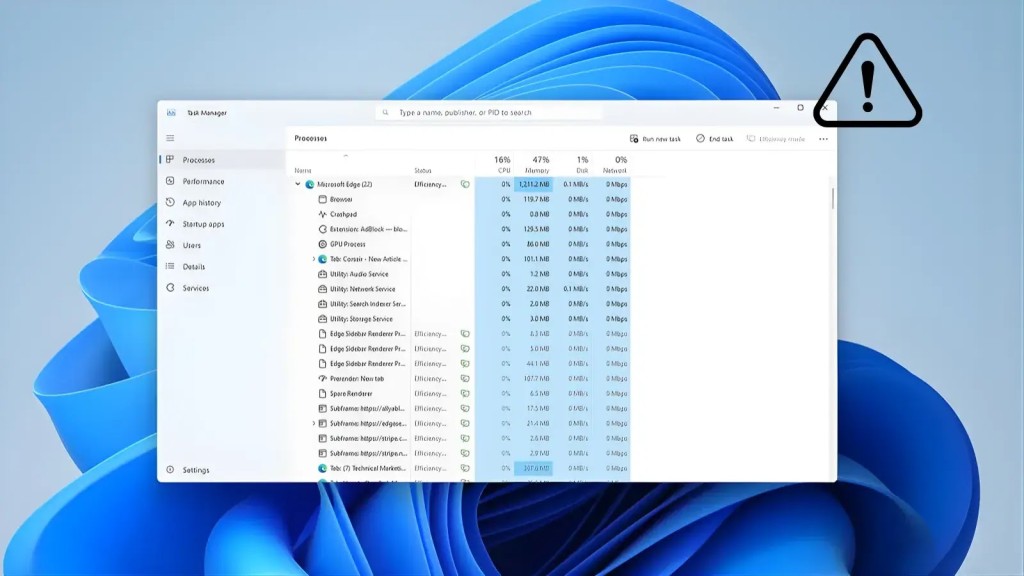Click the green Efficiency leaf beside Microsoft Edge
The image size is (1024, 576).
pos(464,184)
